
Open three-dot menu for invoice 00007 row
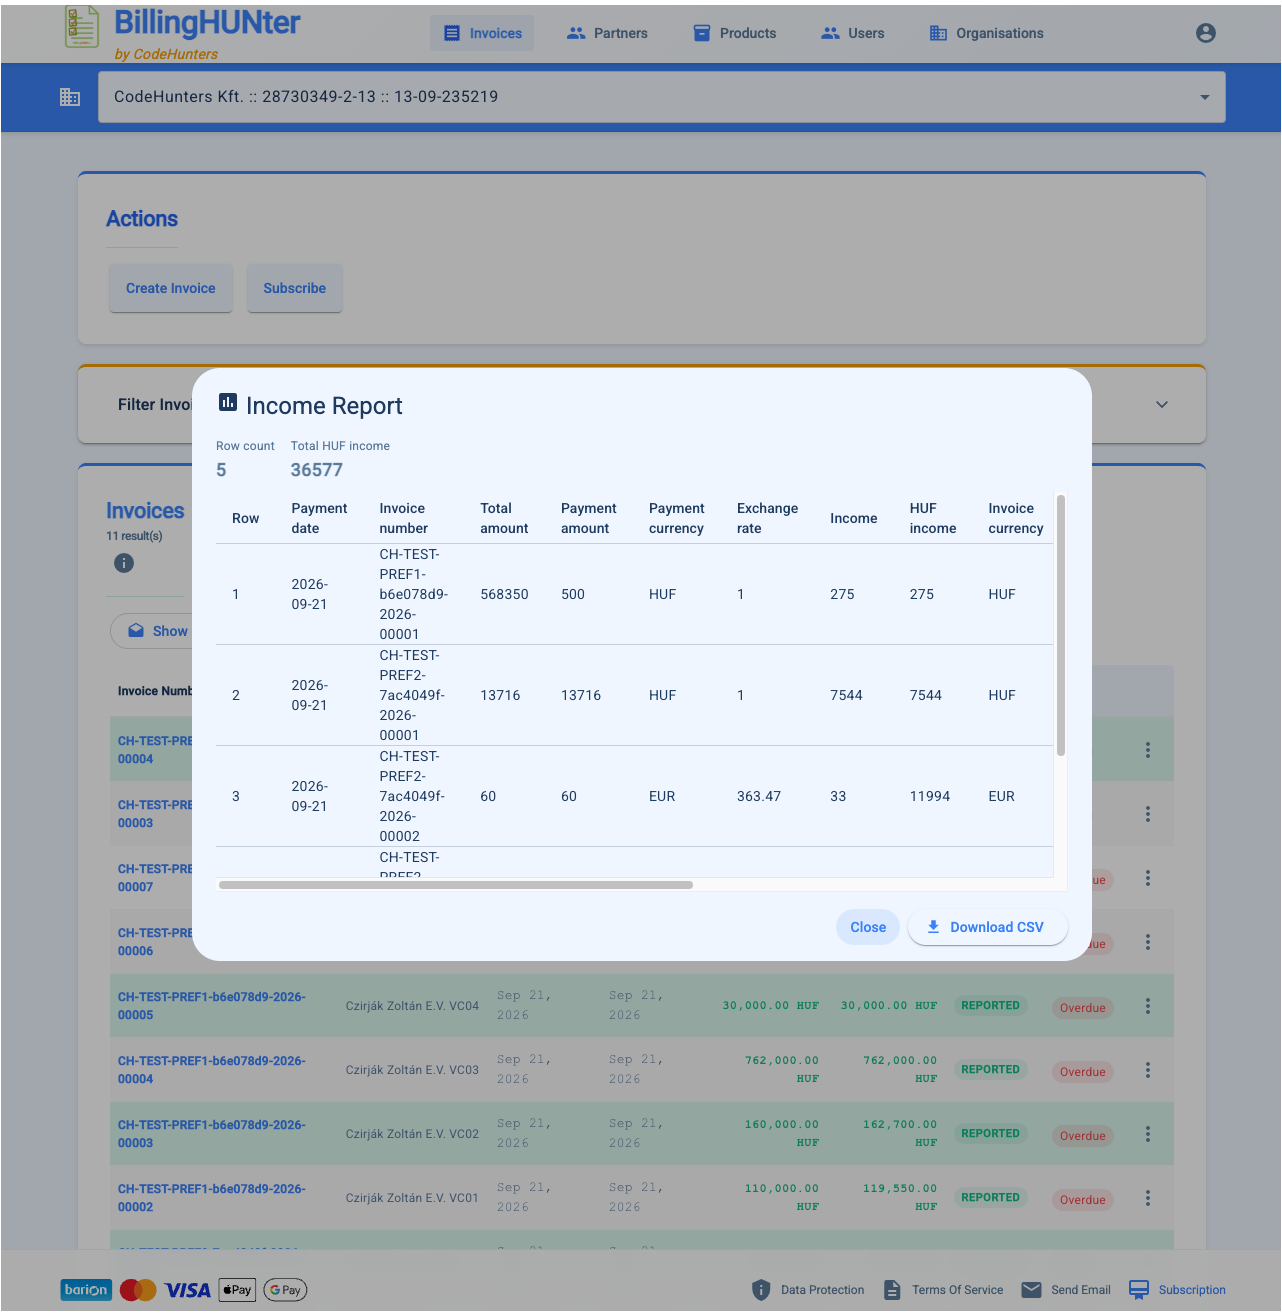1148,878
